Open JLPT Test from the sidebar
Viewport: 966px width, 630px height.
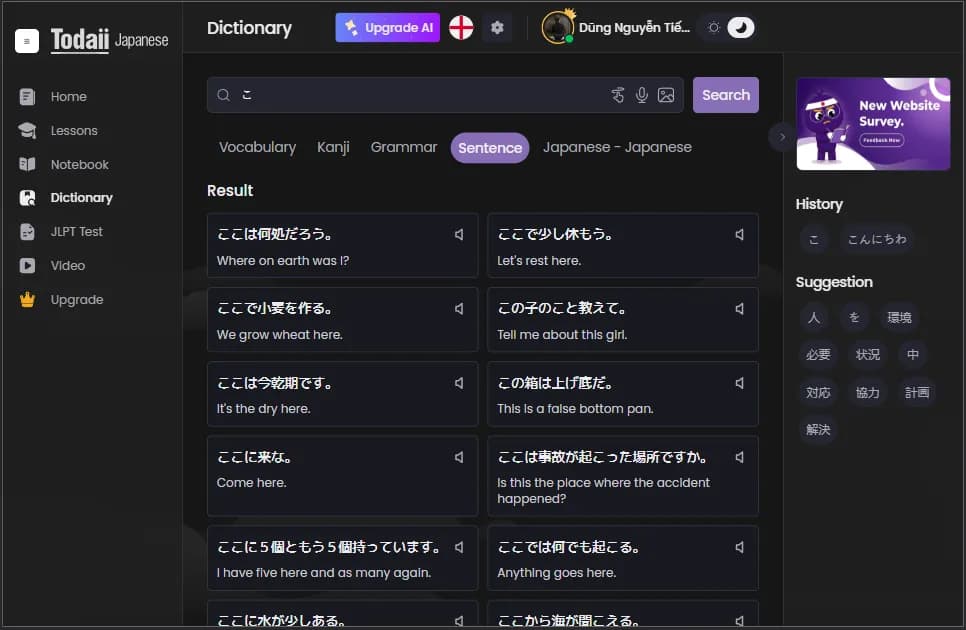pyautogui.click(x=74, y=231)
